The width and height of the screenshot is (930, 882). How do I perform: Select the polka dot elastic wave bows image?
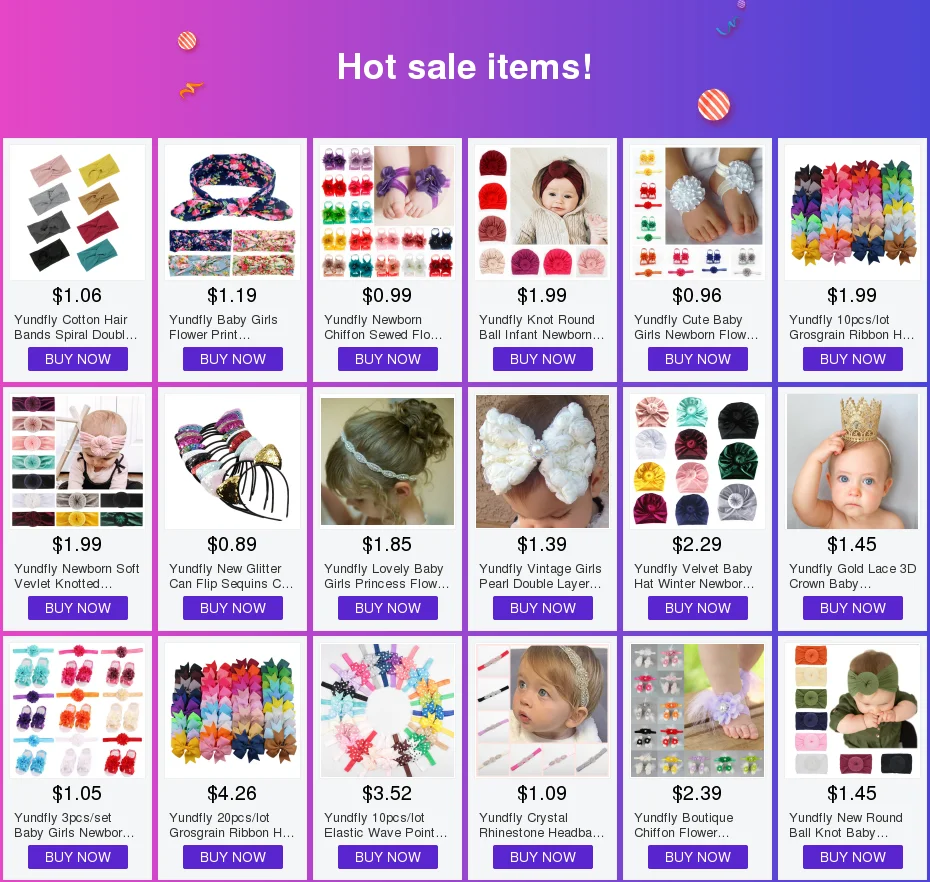click(x=387, y=710)
